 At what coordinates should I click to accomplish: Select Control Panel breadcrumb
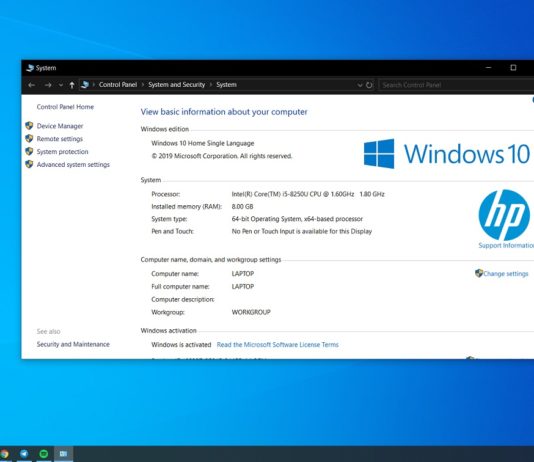(x=118, y=84)
